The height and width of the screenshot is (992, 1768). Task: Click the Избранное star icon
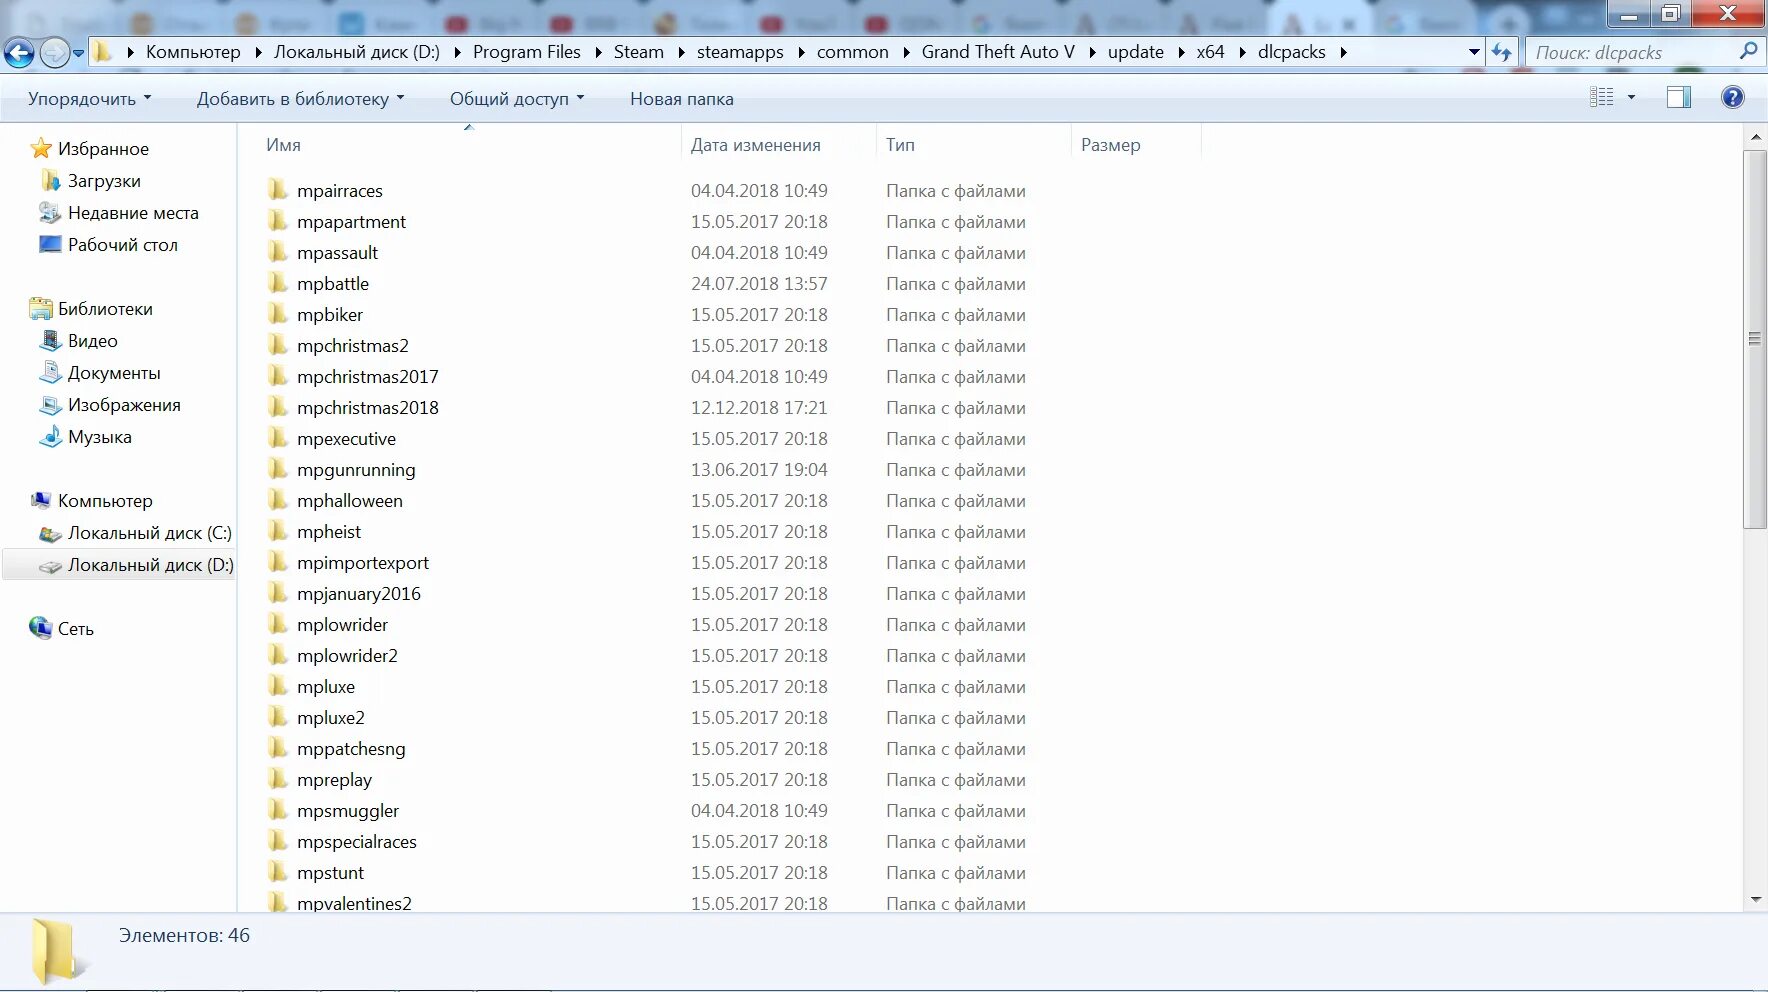tap(41, 148)
